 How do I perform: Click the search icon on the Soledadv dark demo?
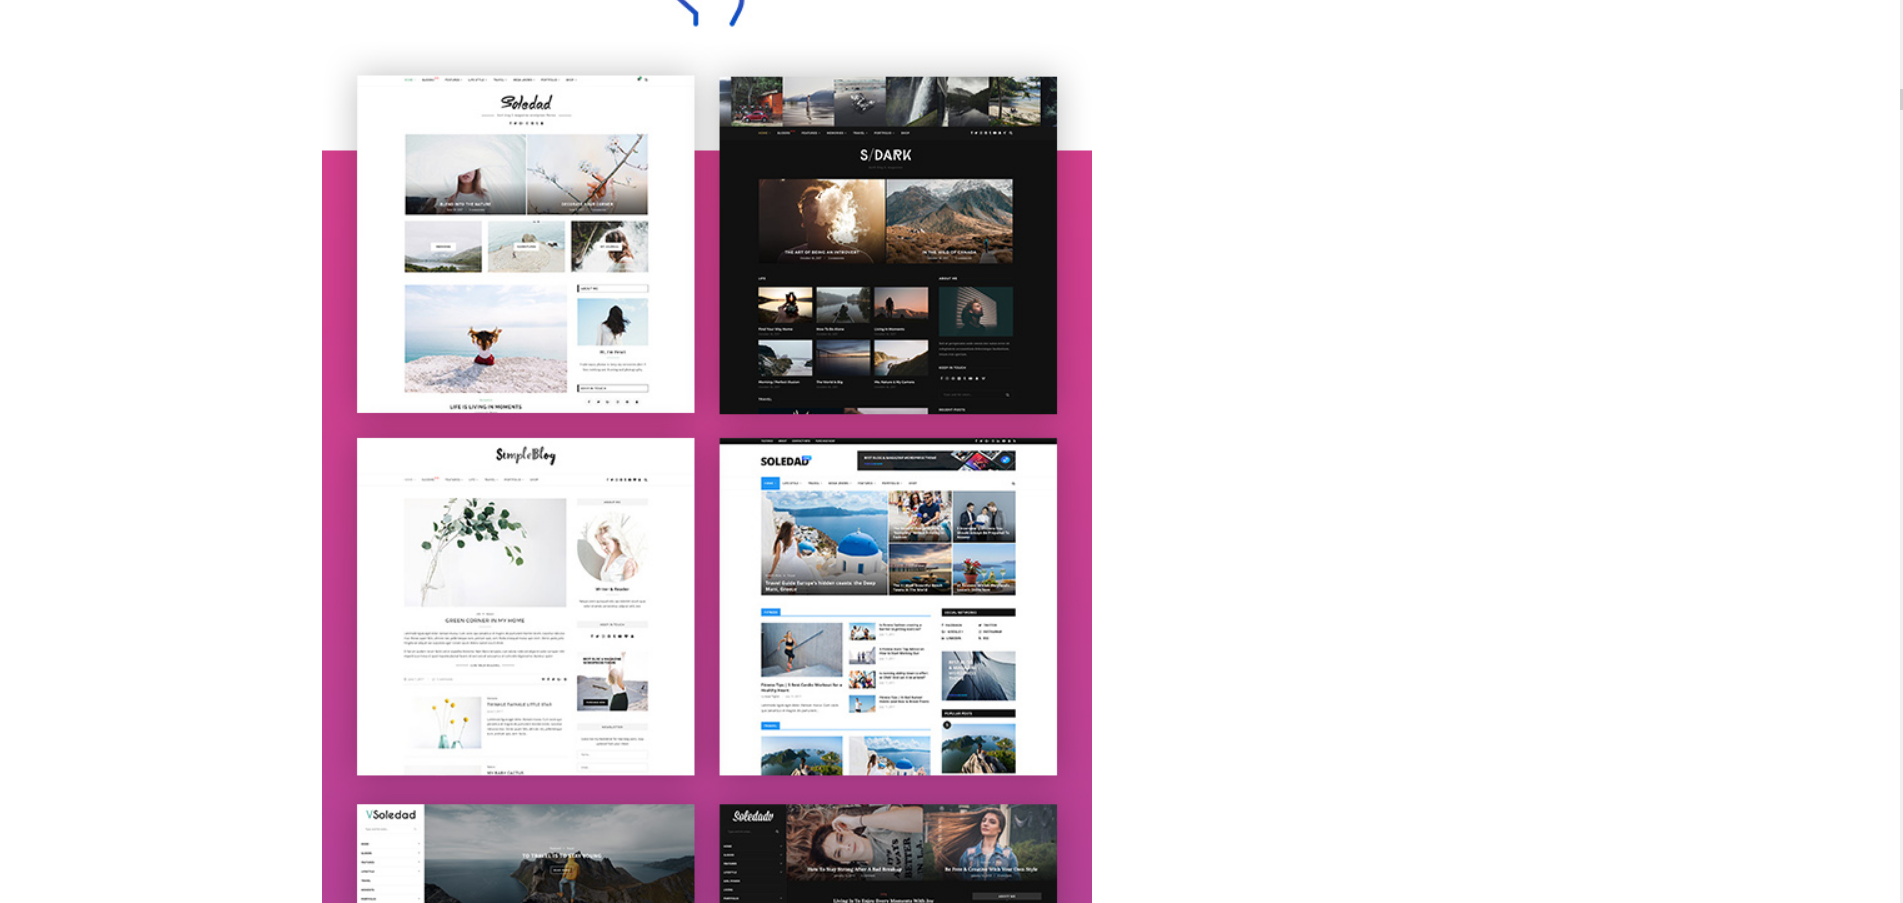777,832
